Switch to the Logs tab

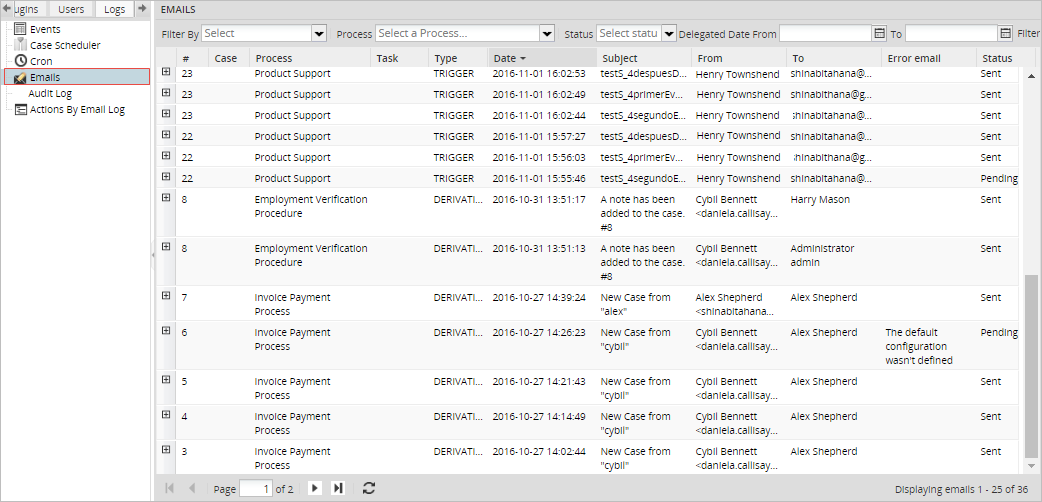[114, 9]
